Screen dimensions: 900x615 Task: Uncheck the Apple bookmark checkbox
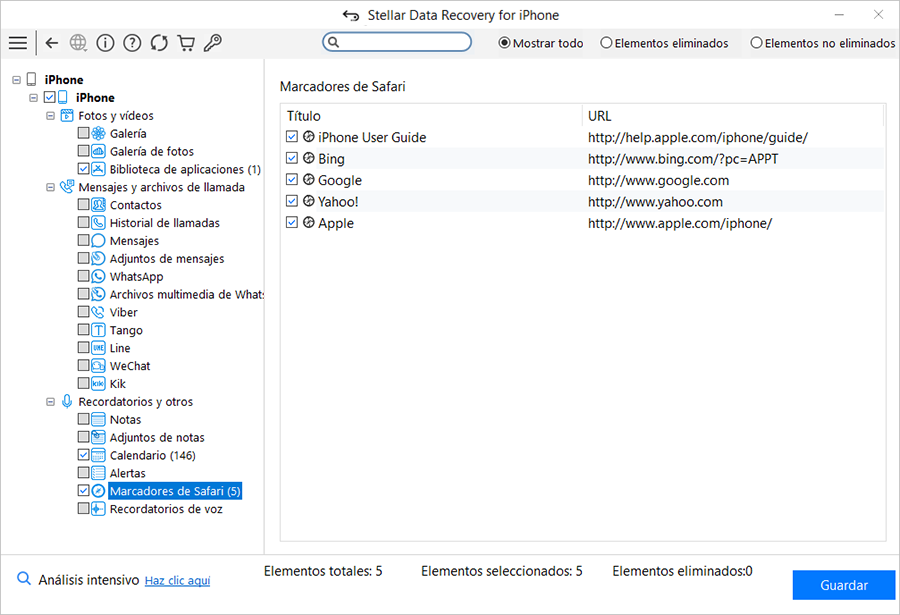(292, 222)
